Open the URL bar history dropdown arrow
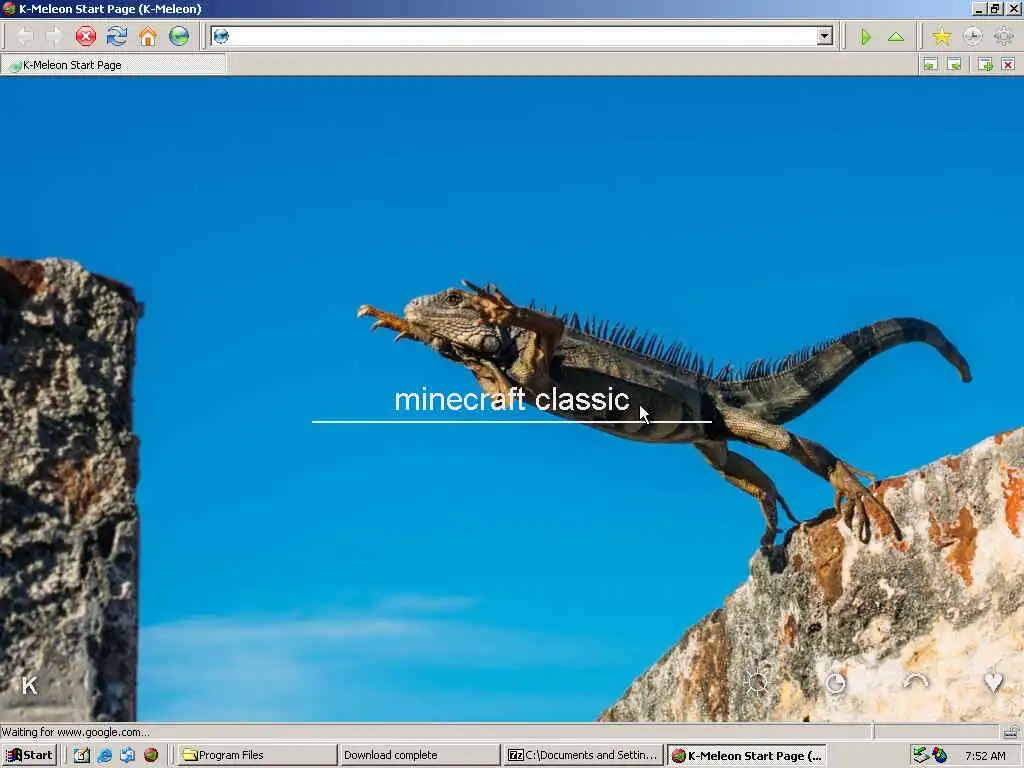Viewport: 1024px width, 768px height. click(x=825, y=36)
